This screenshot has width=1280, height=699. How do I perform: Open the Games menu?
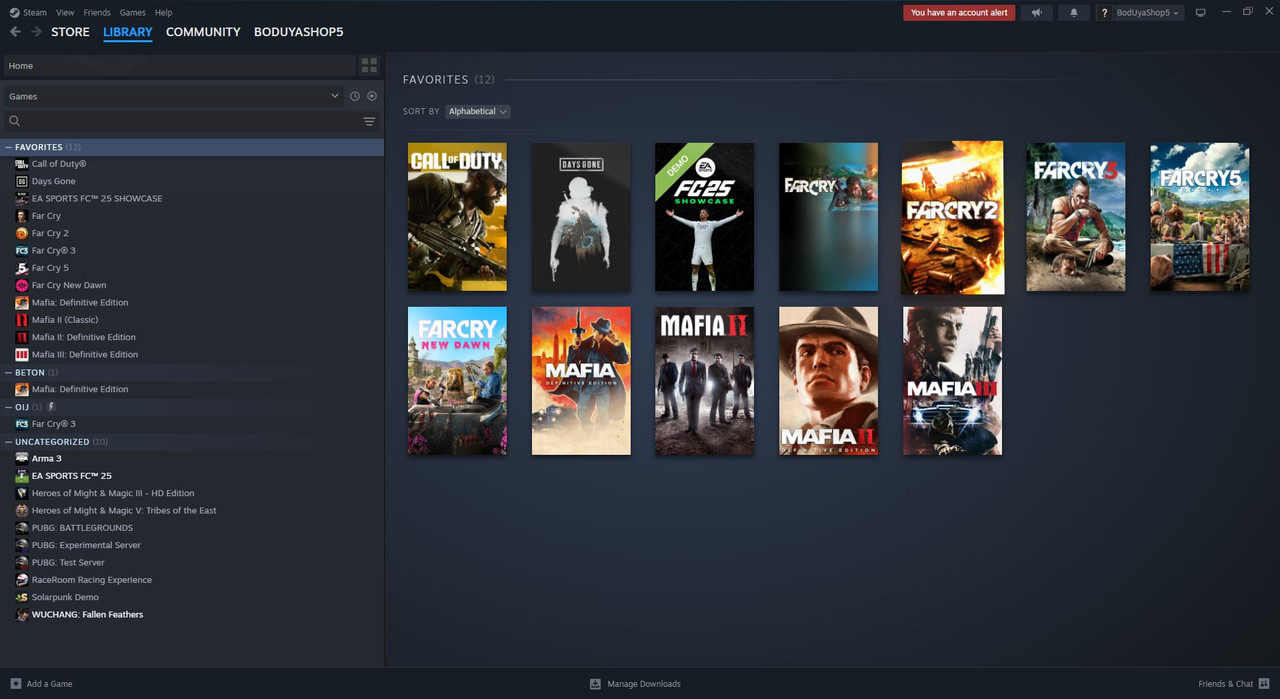tap(132, 13)
